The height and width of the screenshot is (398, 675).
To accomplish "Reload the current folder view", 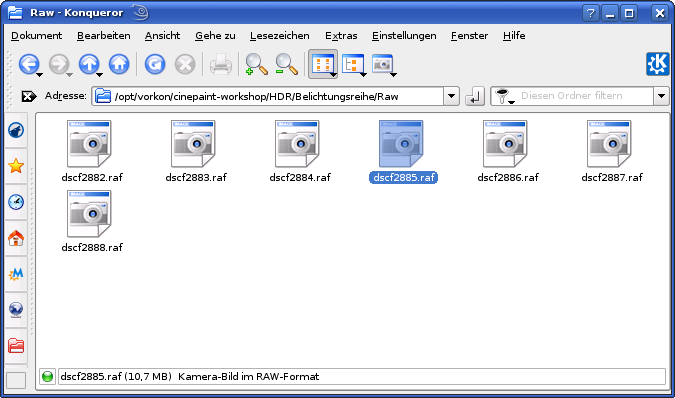I will (155, 65).
